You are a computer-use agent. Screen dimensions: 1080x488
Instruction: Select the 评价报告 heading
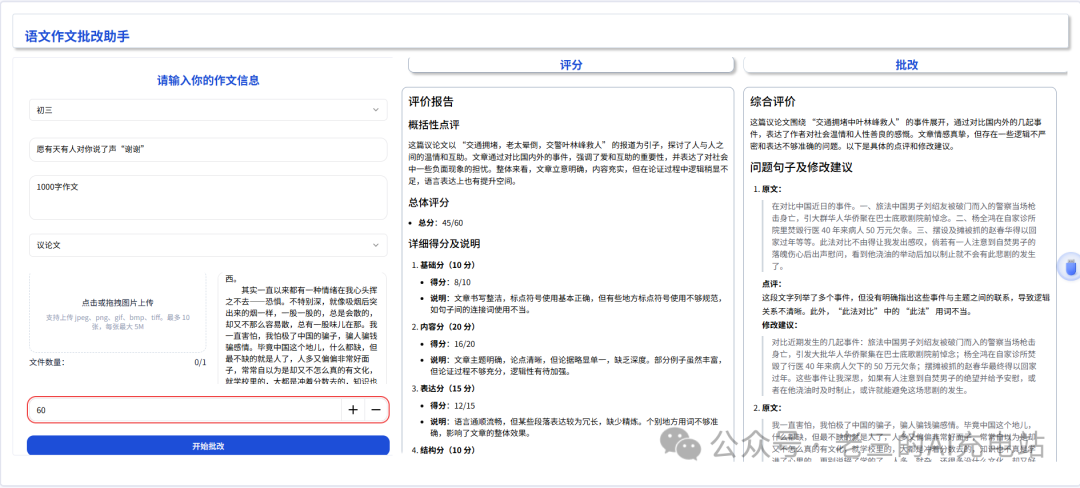click(x=431, y=101)
